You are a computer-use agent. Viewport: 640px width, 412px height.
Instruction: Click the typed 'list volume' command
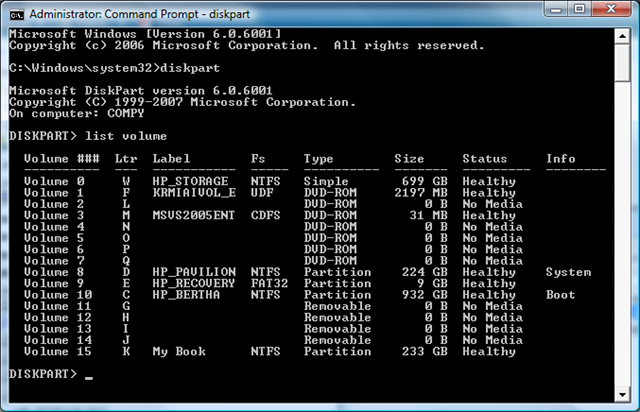point(111,135)
